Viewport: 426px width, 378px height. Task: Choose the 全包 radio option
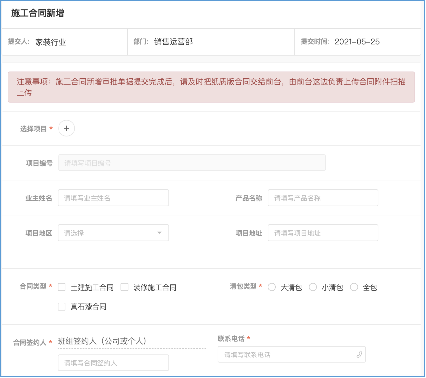click(354, 287)
